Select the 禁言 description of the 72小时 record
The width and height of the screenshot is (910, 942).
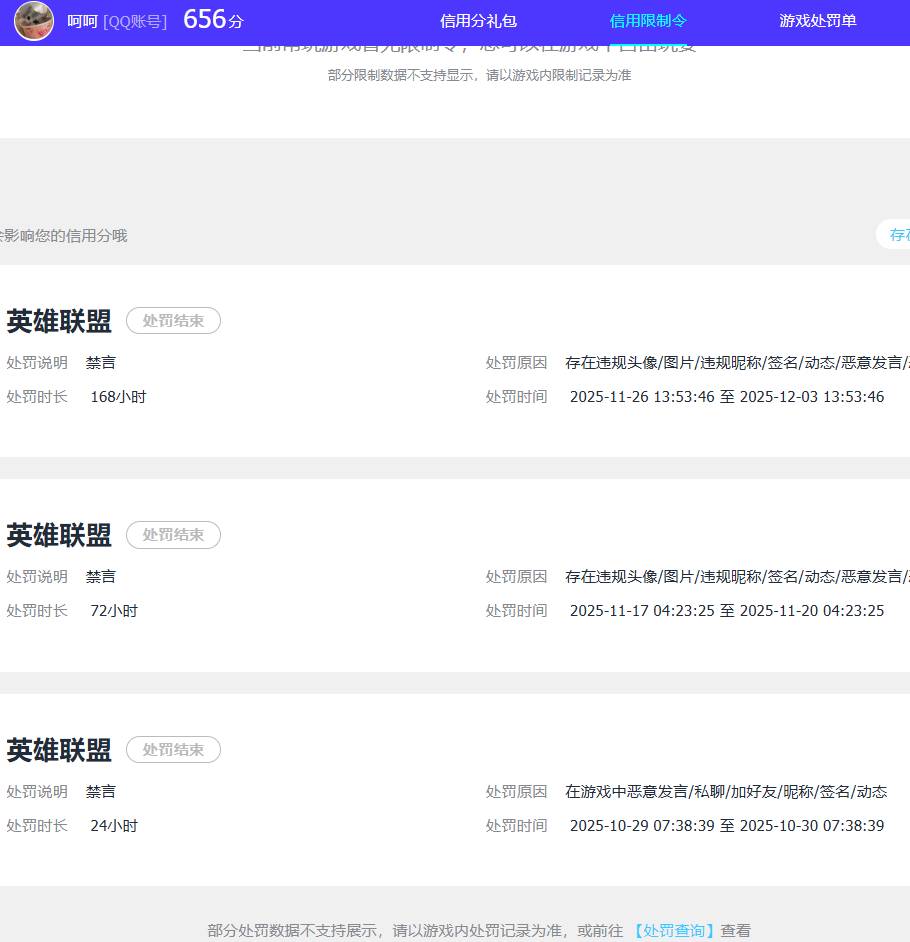100,577
